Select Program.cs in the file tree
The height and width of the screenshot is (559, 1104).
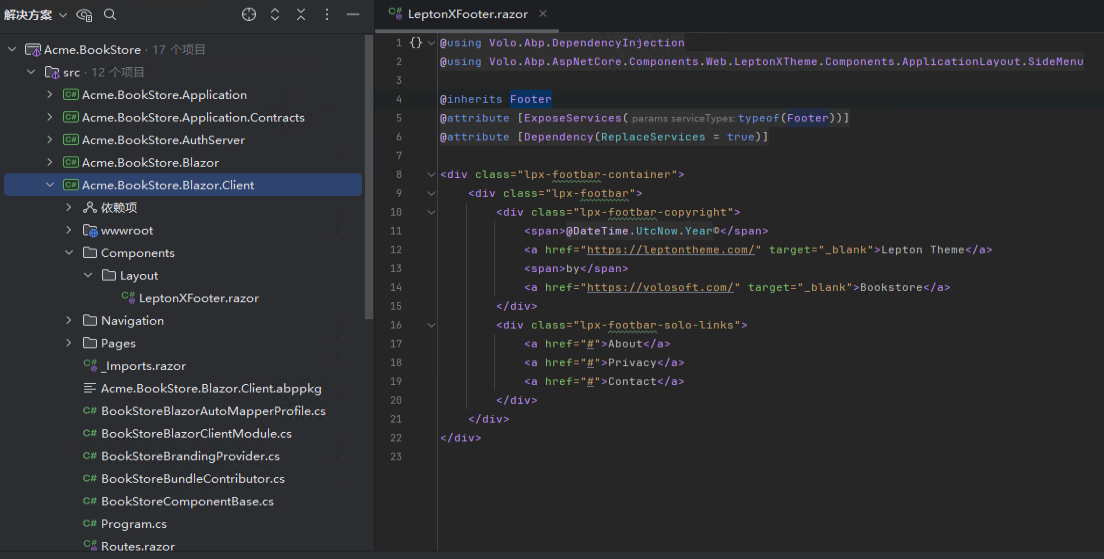click(x=133, y=524)
